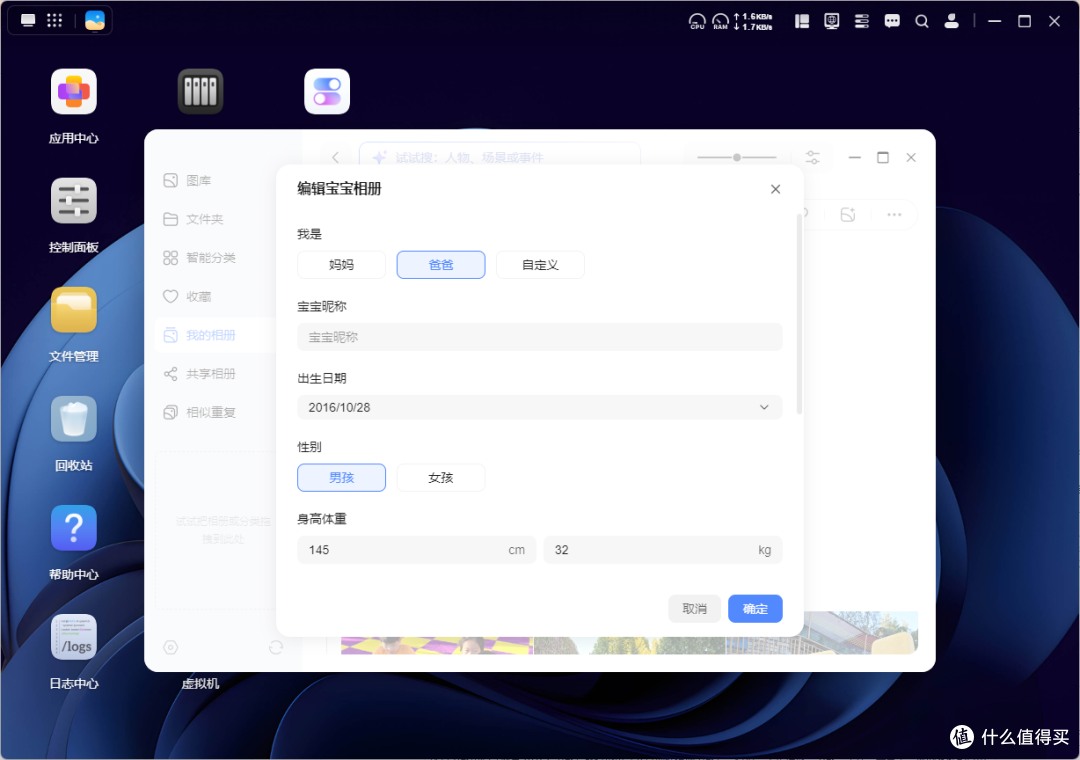This screenshot has width=1080, height=760.
Task: Click the photo app icon in top bar
Action: coord(95,20)
